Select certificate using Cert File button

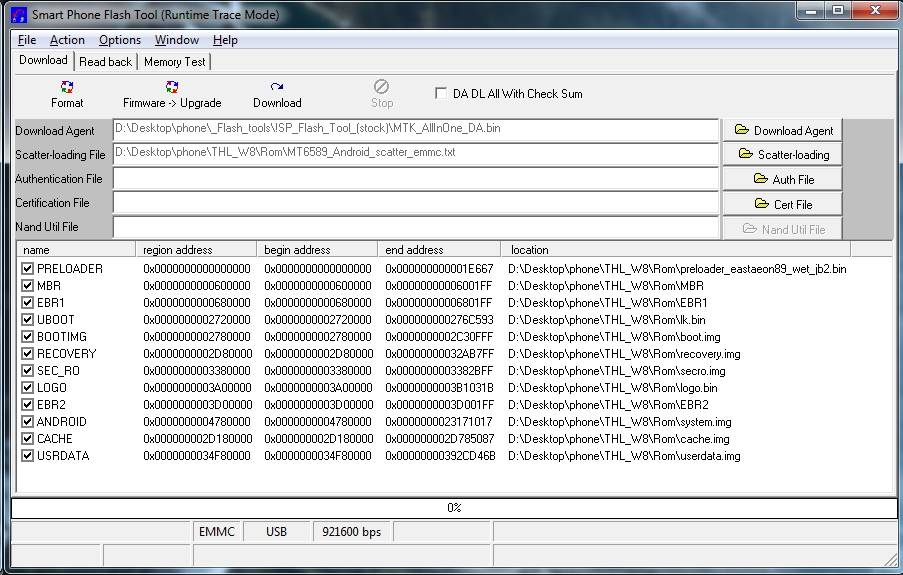[x=782, y=204]
